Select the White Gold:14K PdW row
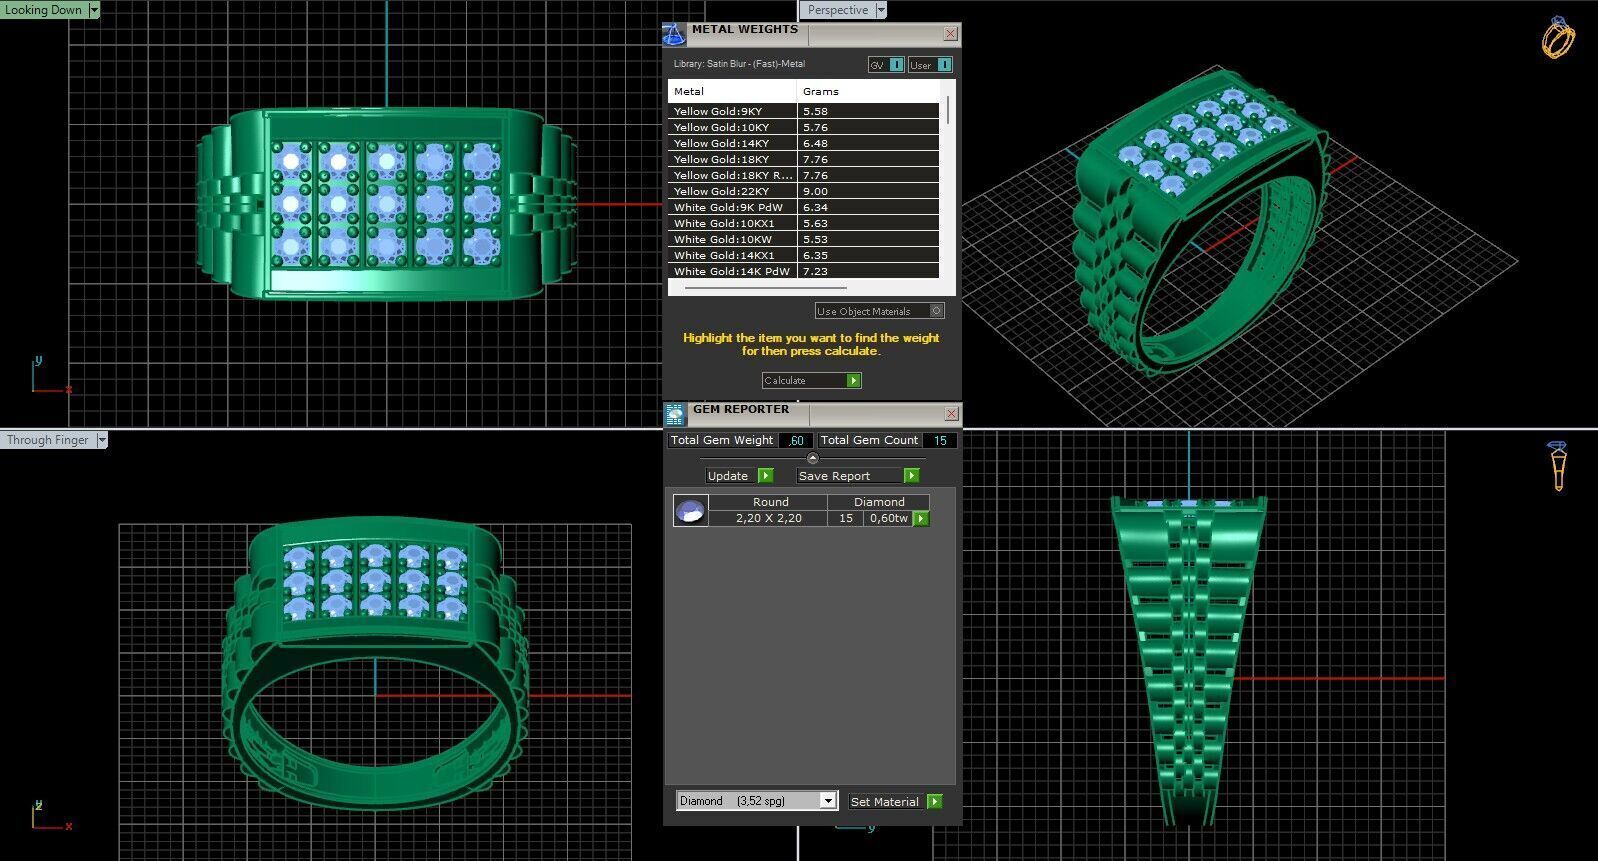The width and height of the screenshot is (1598, 861). [x=803, y=271]
